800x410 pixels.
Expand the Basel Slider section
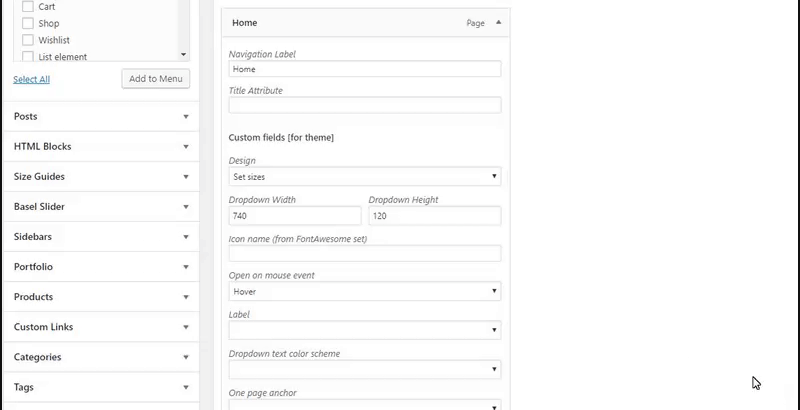(100, 206)
